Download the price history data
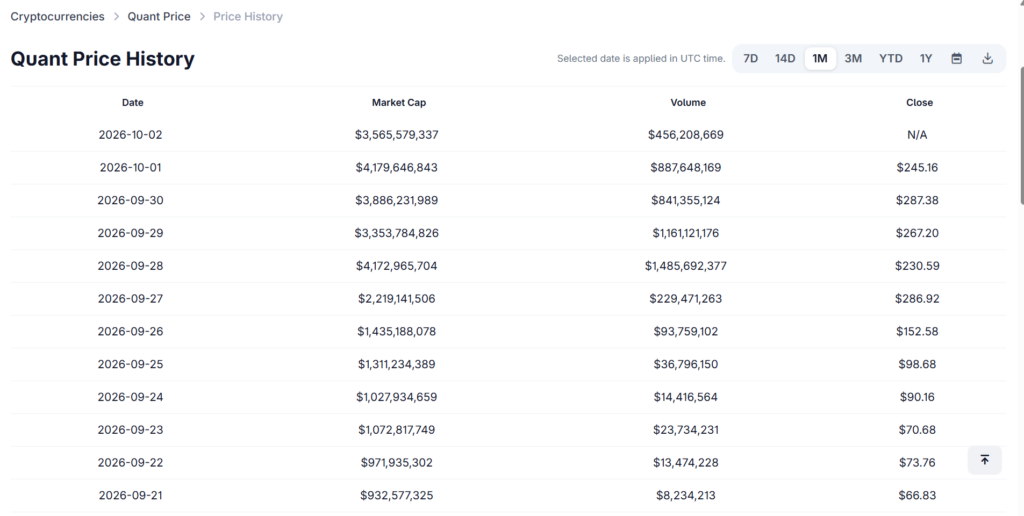Screen dimensions: 1024x516 coord(987,59)
